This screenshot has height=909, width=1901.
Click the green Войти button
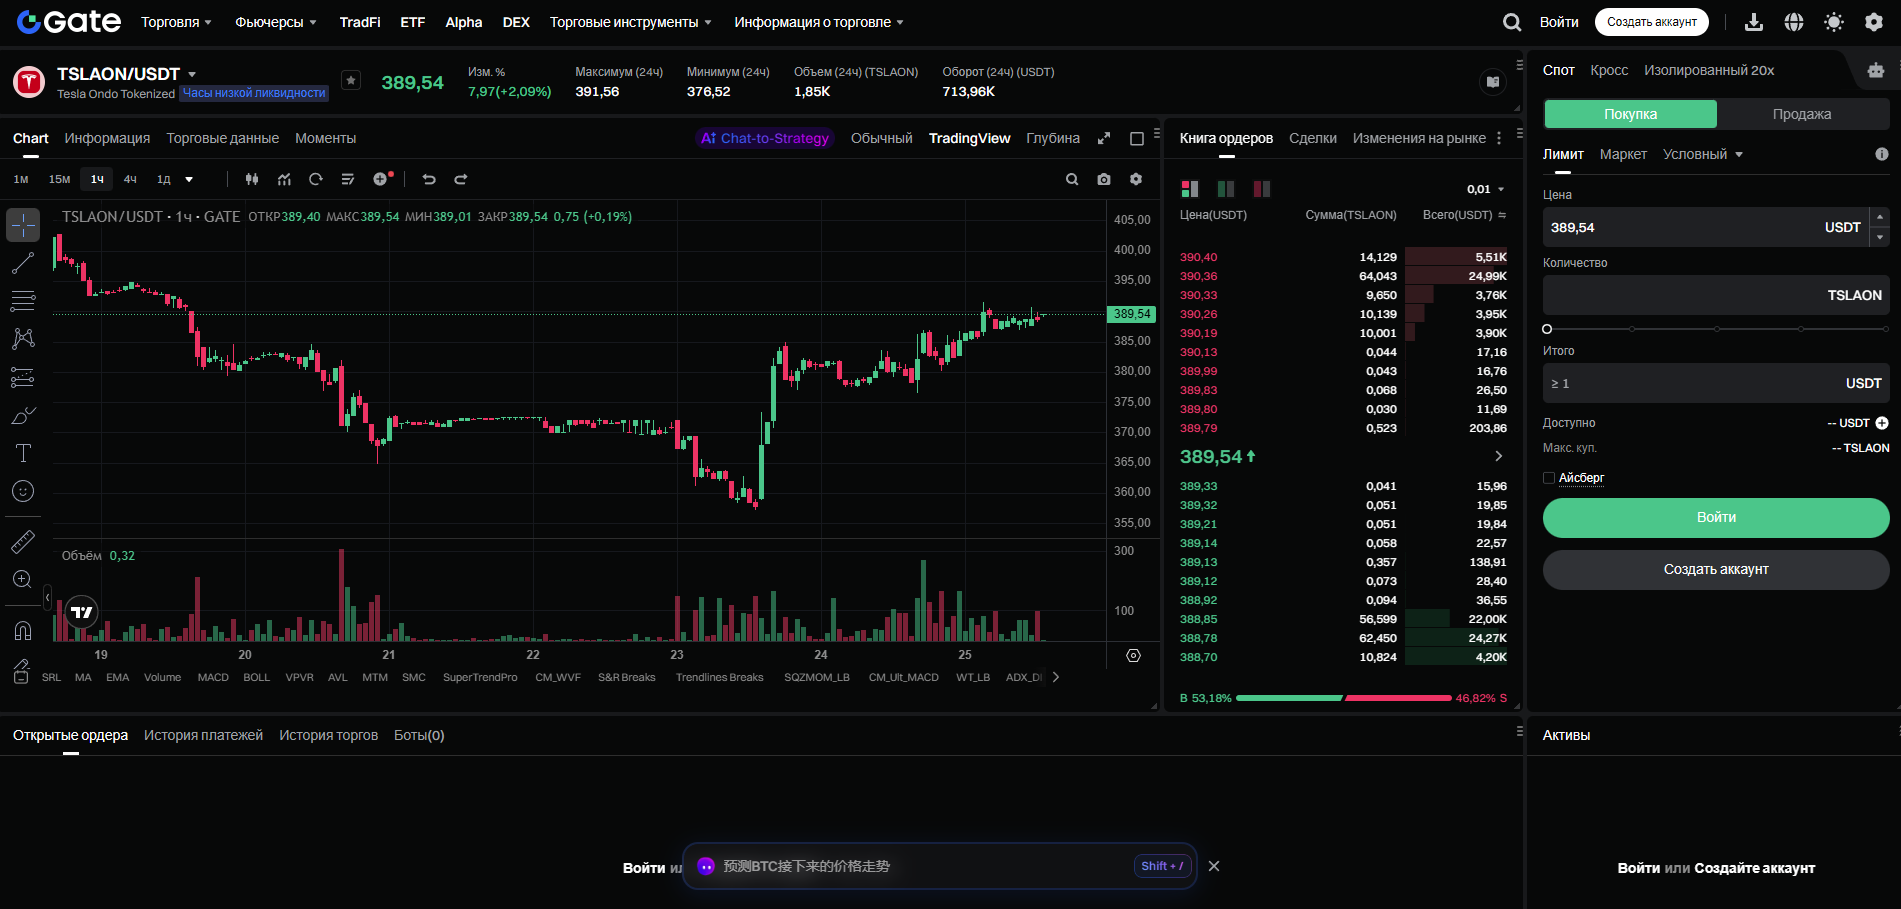1716,517
